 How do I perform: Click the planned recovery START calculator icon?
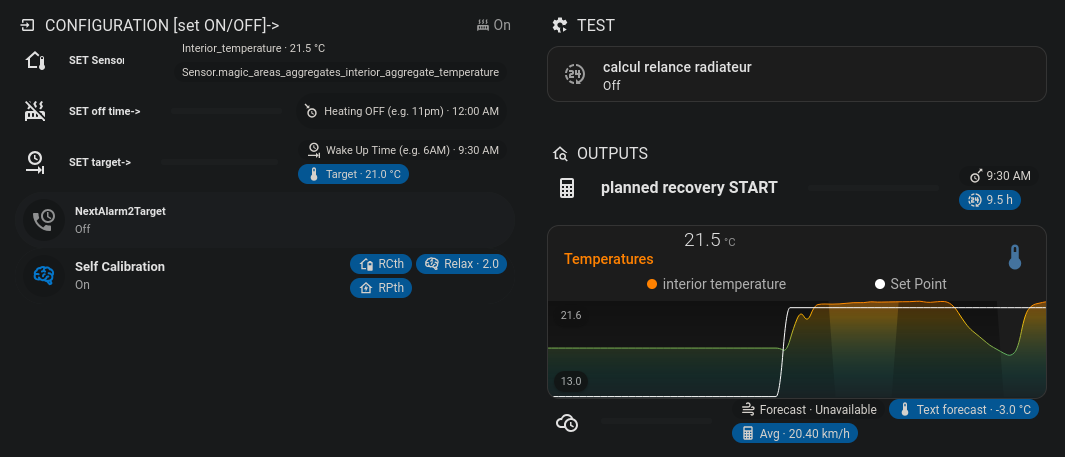[x=567, y=188]
